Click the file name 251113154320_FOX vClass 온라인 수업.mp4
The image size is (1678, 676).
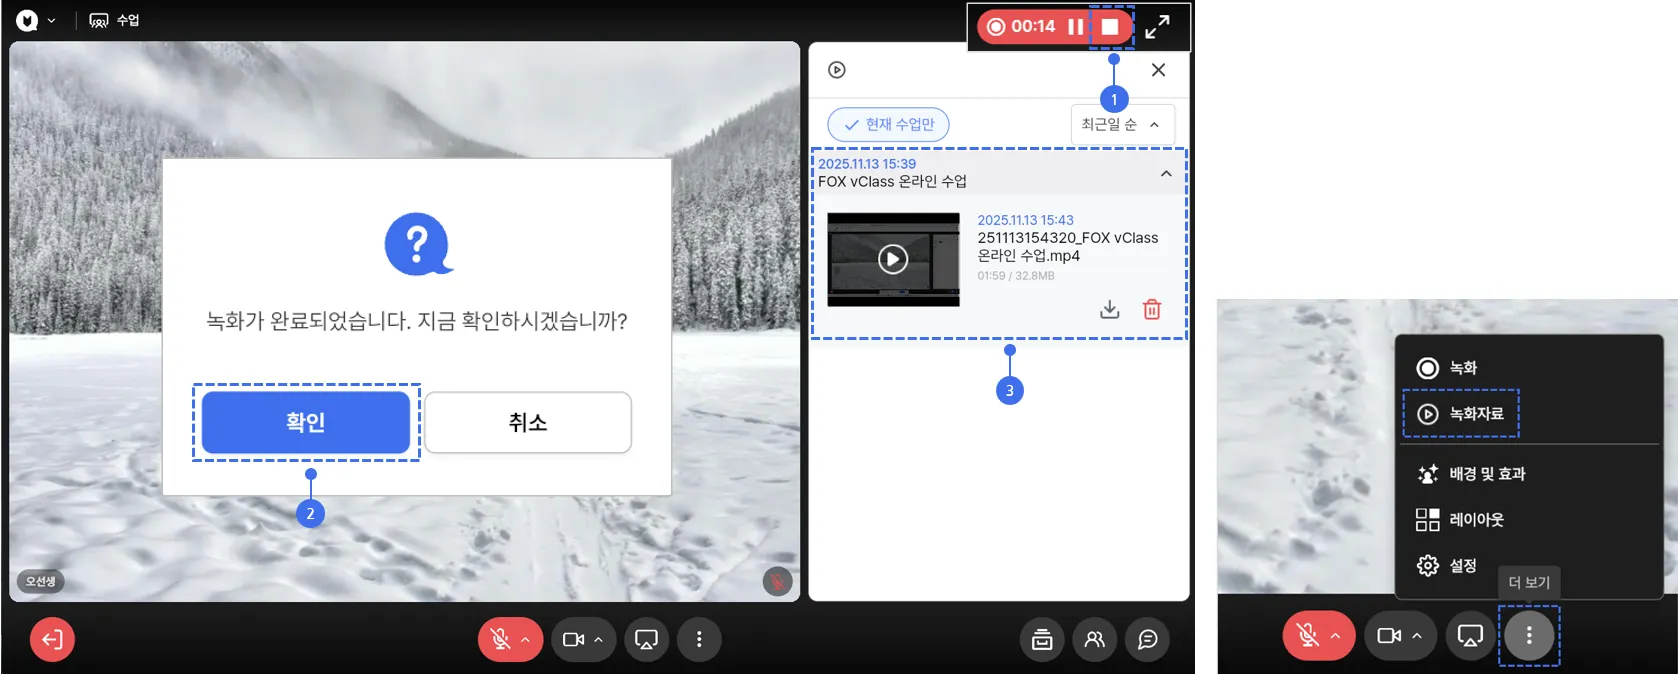pos(1067,247)
